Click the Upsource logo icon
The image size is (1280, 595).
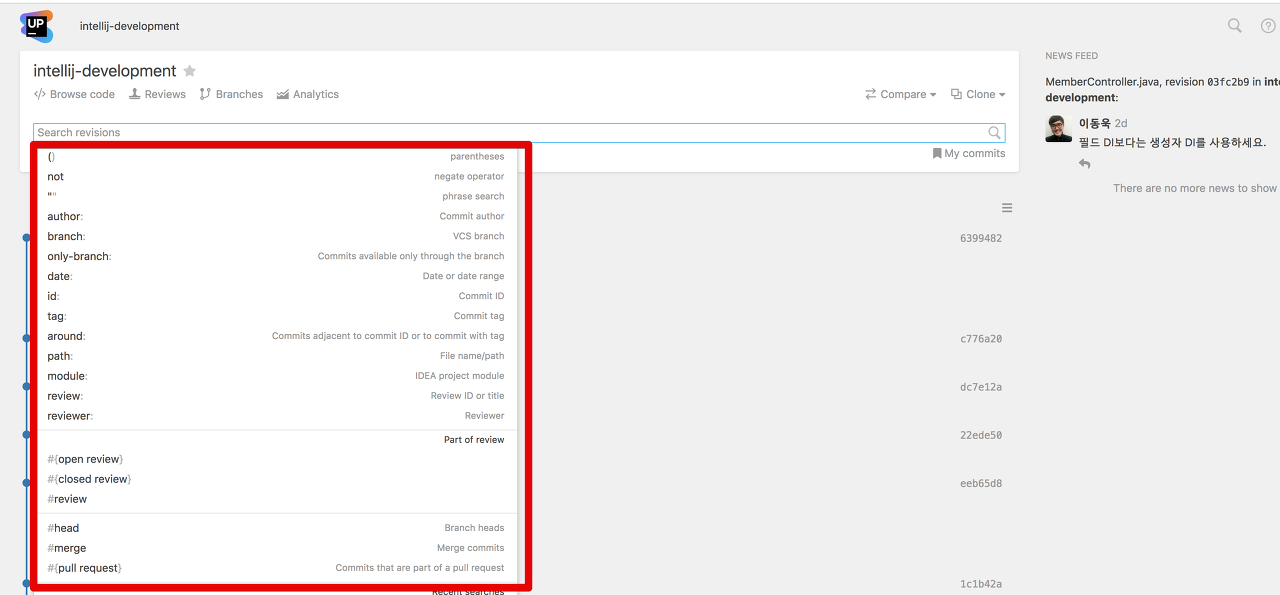point(36,26)
